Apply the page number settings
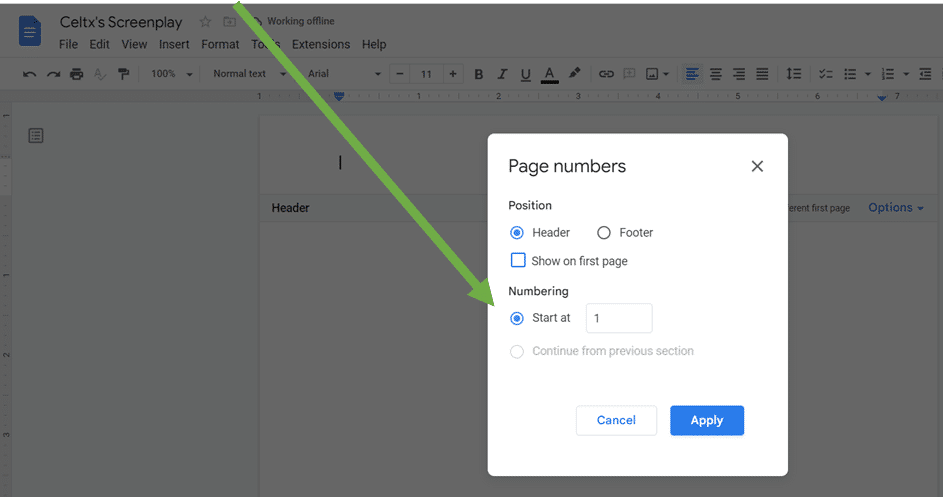The width and height of the screenshot is (943, 497). (x=707, y=421)
